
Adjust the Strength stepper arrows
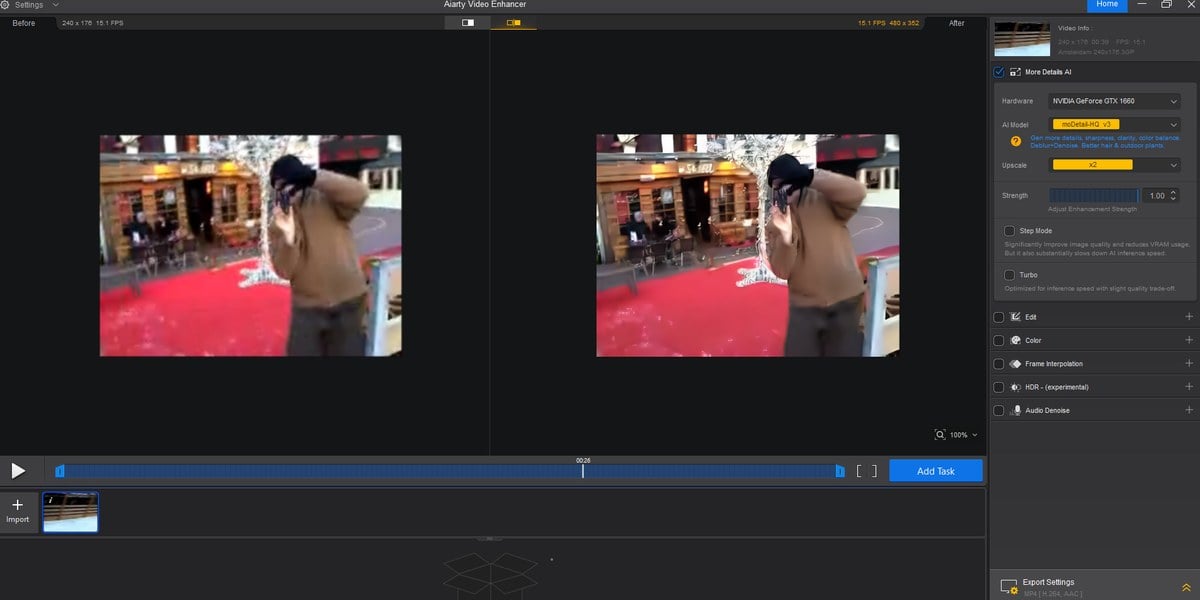(1174, 195)
